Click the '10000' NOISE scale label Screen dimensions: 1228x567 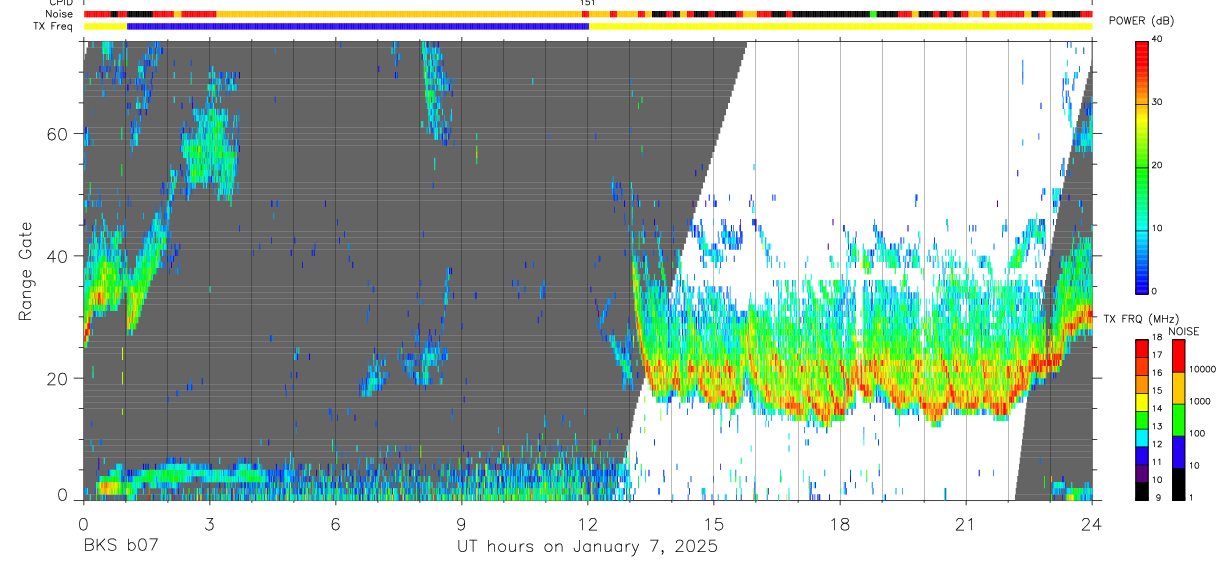(1203, 369)
